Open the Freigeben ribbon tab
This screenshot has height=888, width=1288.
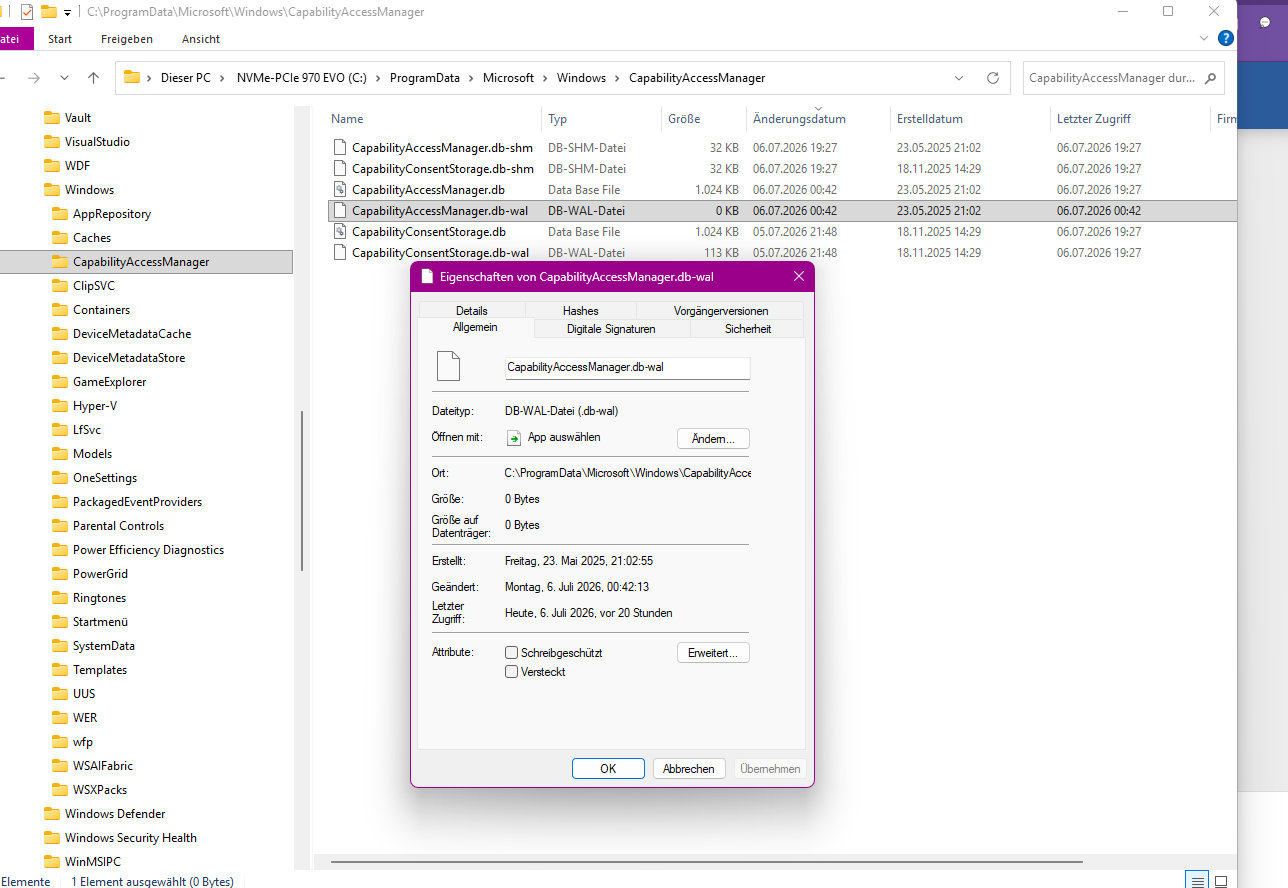127,39
